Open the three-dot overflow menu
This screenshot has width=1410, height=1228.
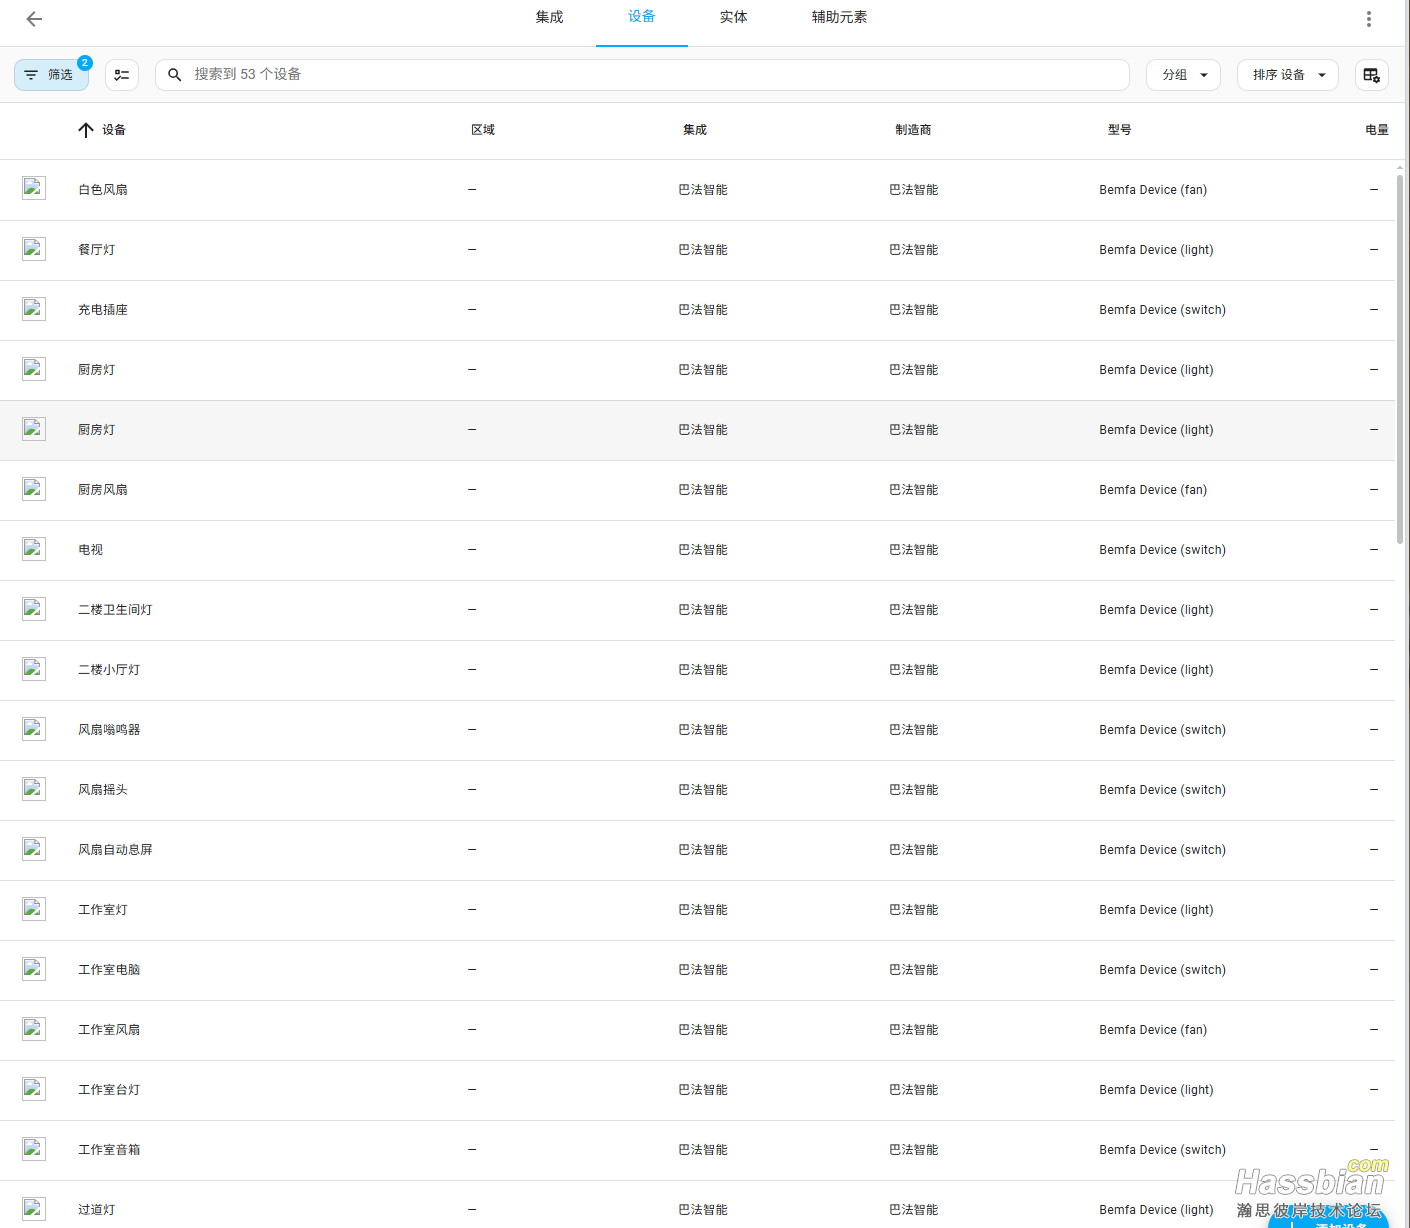pos(1369,19)
